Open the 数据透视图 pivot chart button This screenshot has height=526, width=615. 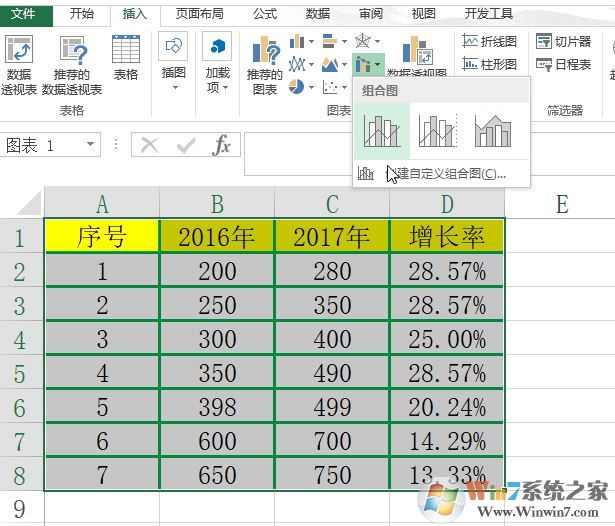pos(417,55)
